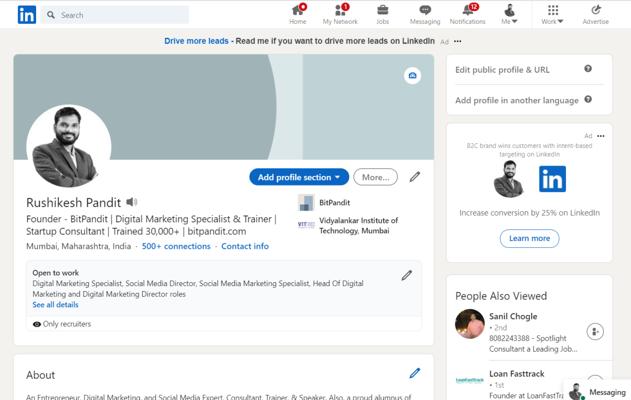The height and width of the screenshot is (400, 631).
Task: Click the More… button
Action: (375, 177)
